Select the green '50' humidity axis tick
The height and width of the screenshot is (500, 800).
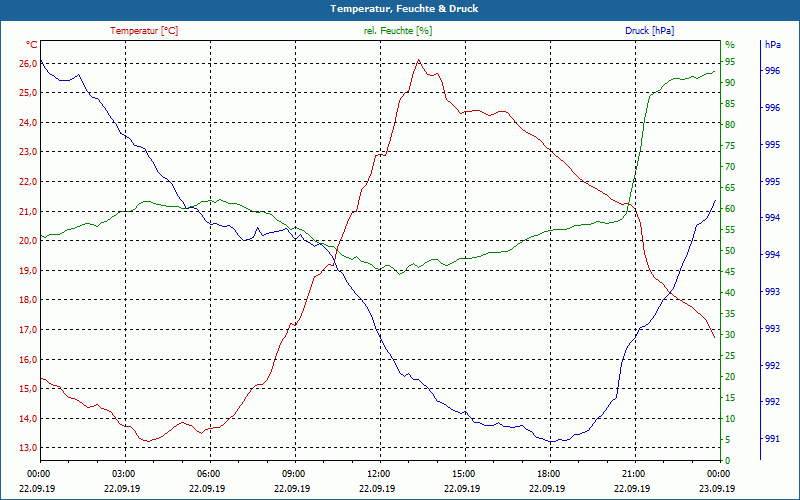pyautogui.click(x=730, y=251)
